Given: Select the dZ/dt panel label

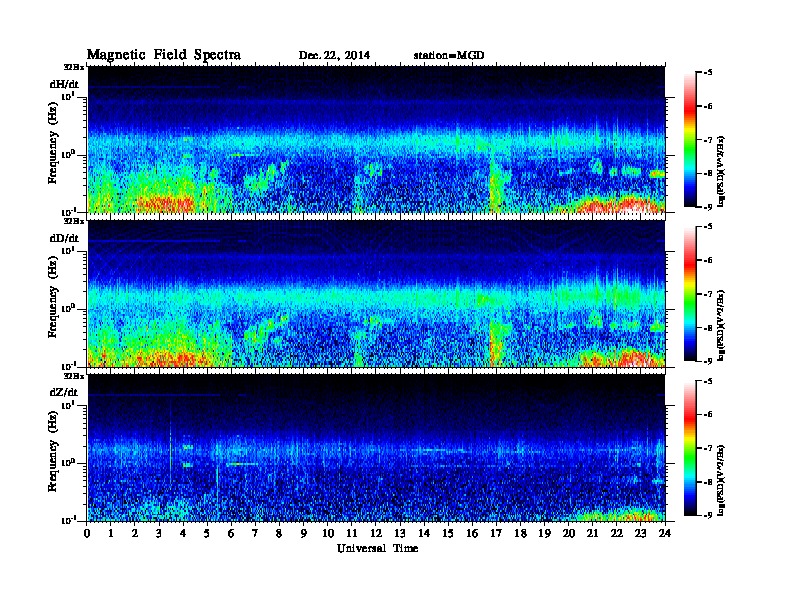Looking at the screenshot, I should point(64,392).
